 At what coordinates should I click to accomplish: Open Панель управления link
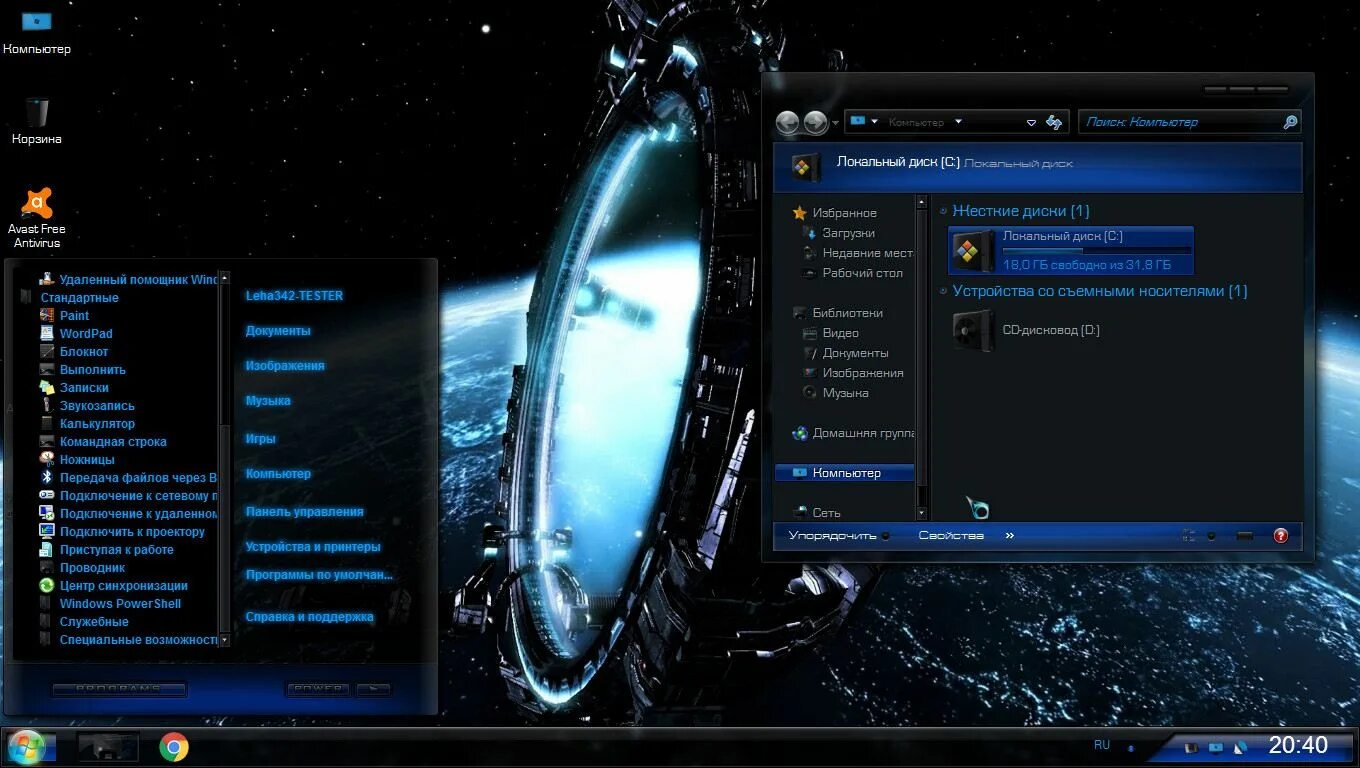304,512
